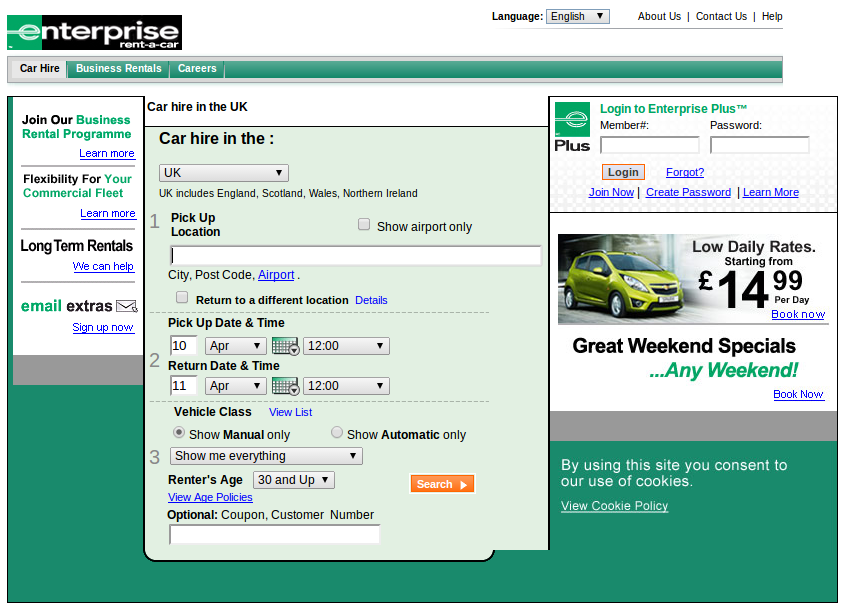Image resolution: width=846 pixels, height=608 pixels.
Task: Open About Us link
Action: [659, 17]
